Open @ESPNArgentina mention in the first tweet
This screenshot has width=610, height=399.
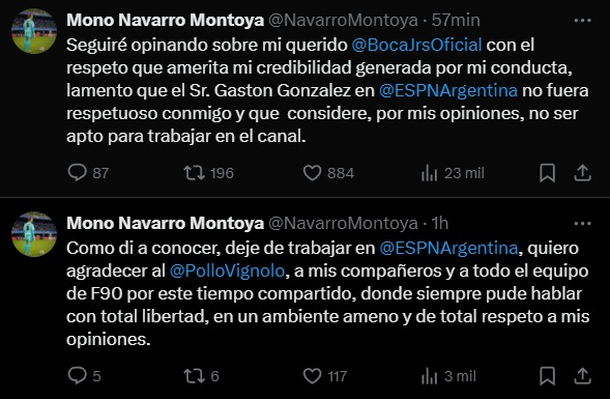(x=448, y=91)
